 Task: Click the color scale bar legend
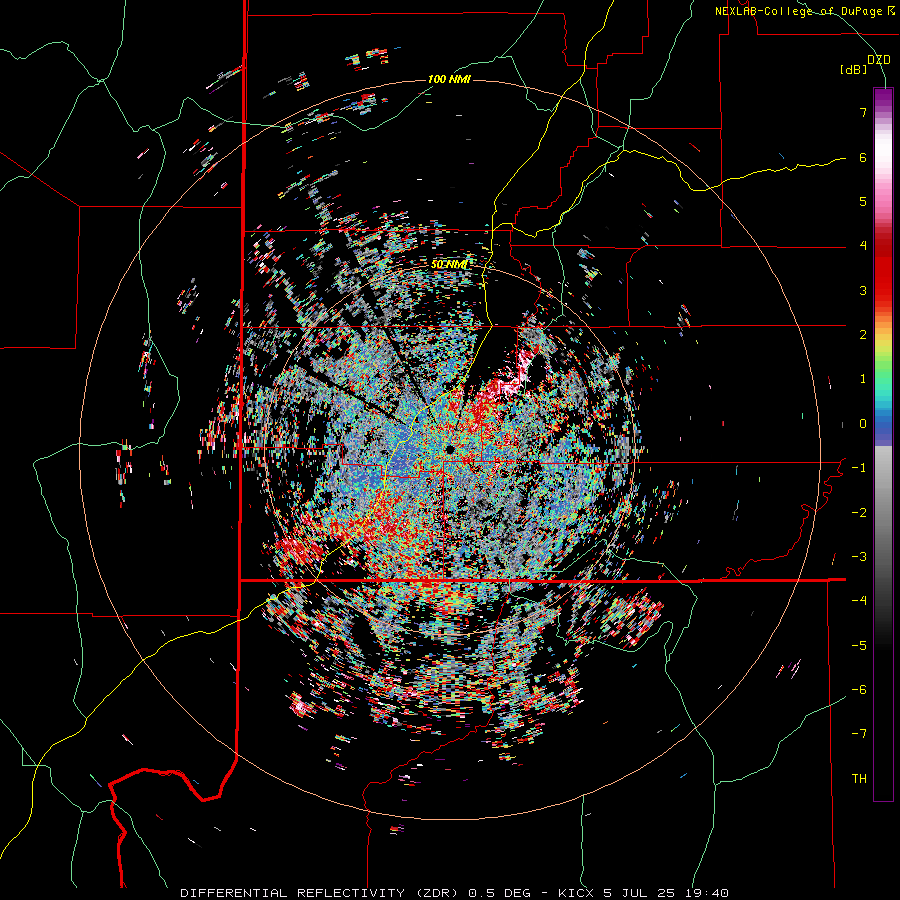coord(883,444)
